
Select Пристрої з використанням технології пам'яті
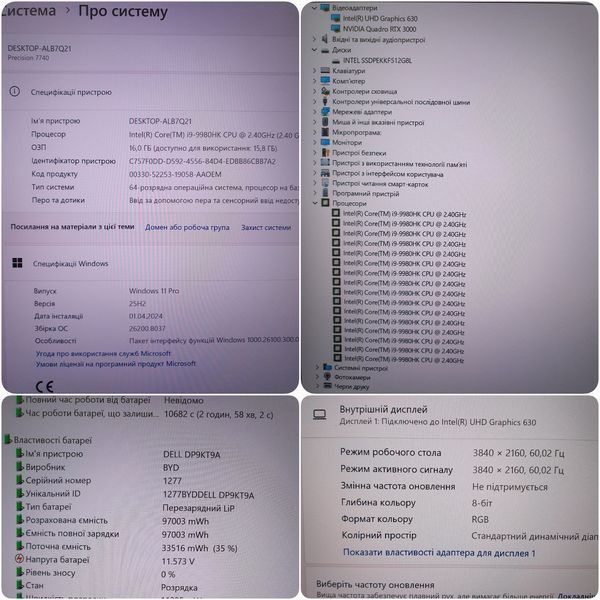click(x=399, y=163)
